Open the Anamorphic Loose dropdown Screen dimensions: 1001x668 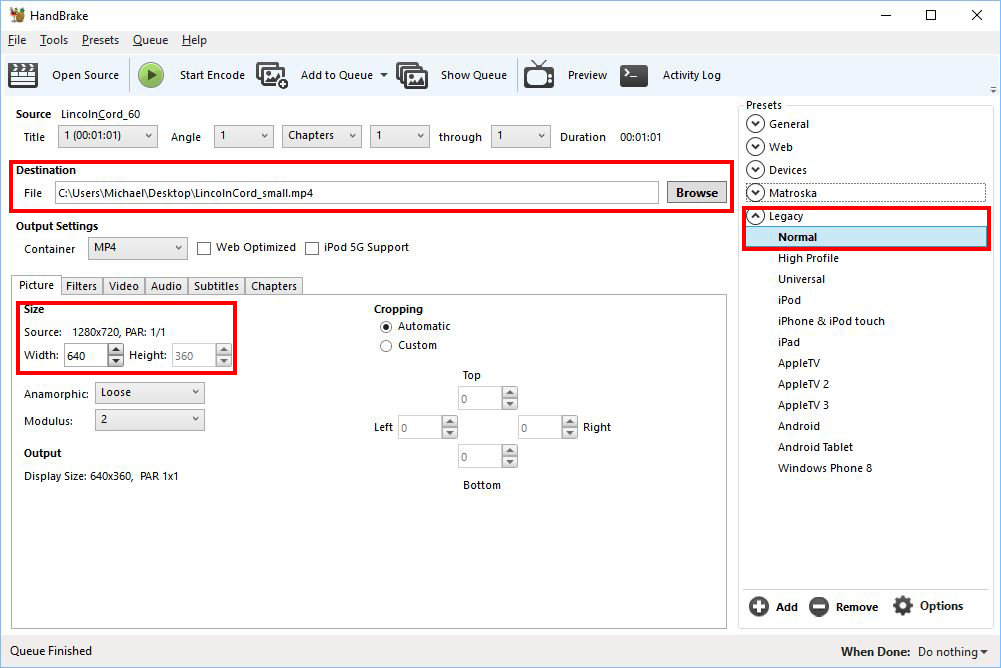(x=150, y=393)
